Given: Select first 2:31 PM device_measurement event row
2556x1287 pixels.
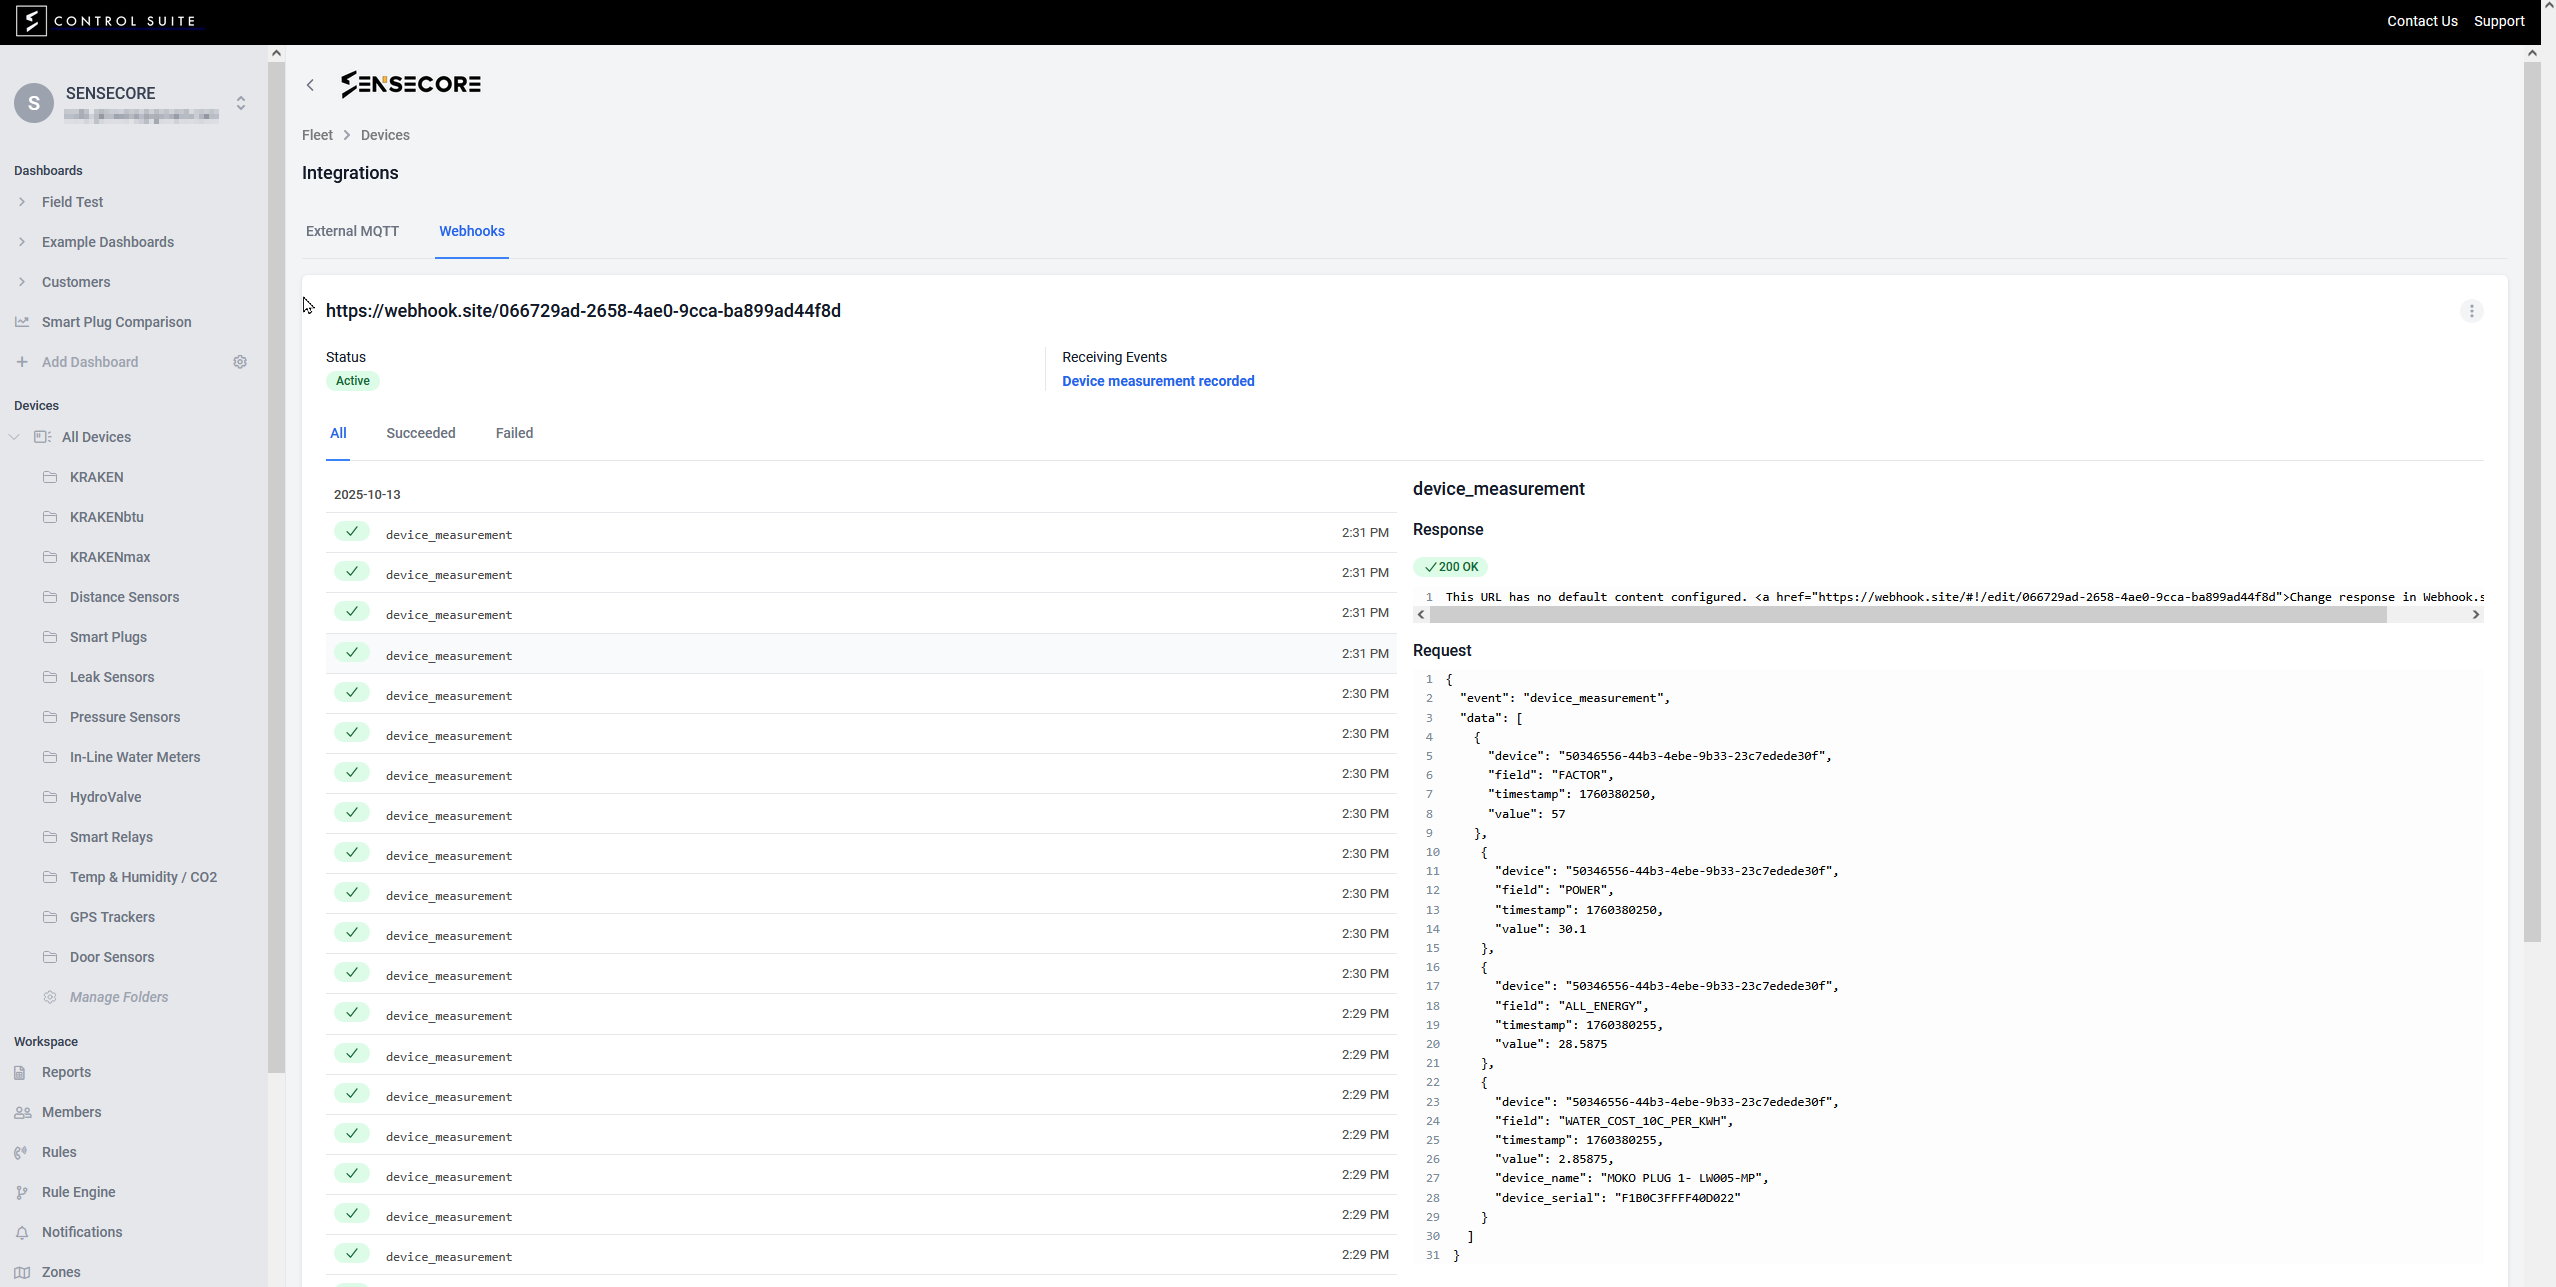Looking at the screenshot, I should [x=860, y=533].
